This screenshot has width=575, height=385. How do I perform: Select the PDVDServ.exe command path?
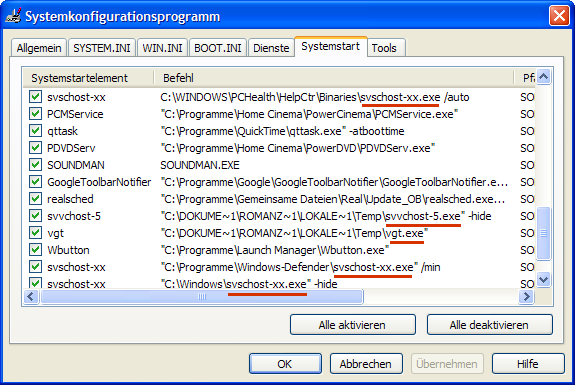(298, 148)
